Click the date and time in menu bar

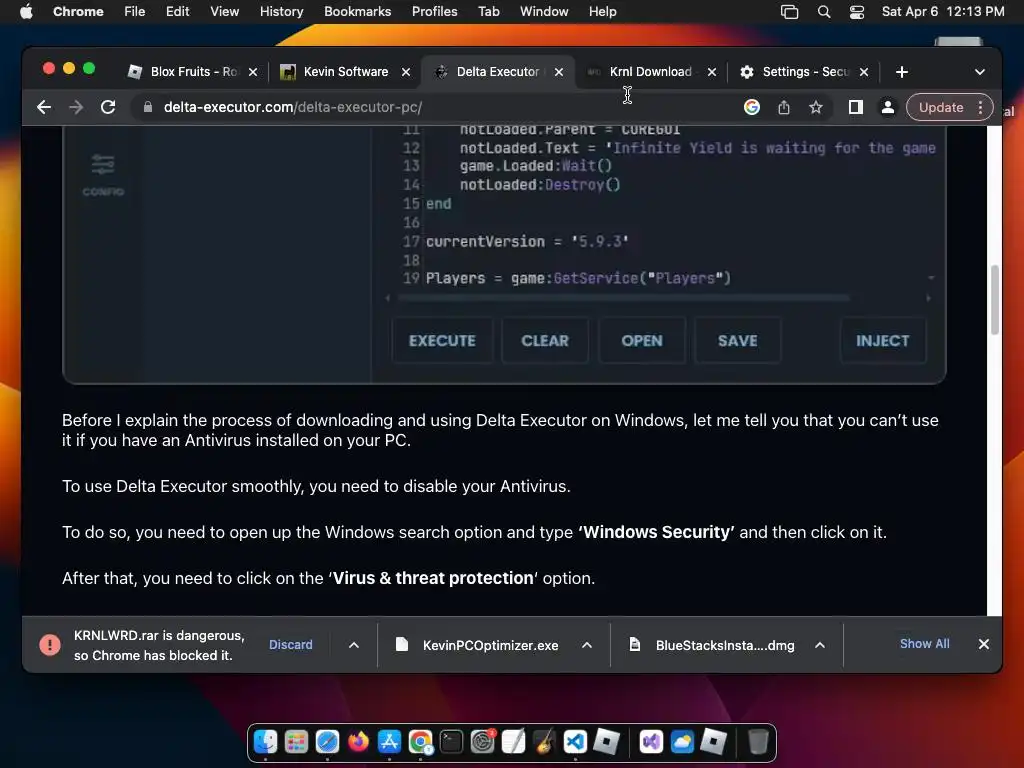[x=943, y=12]
